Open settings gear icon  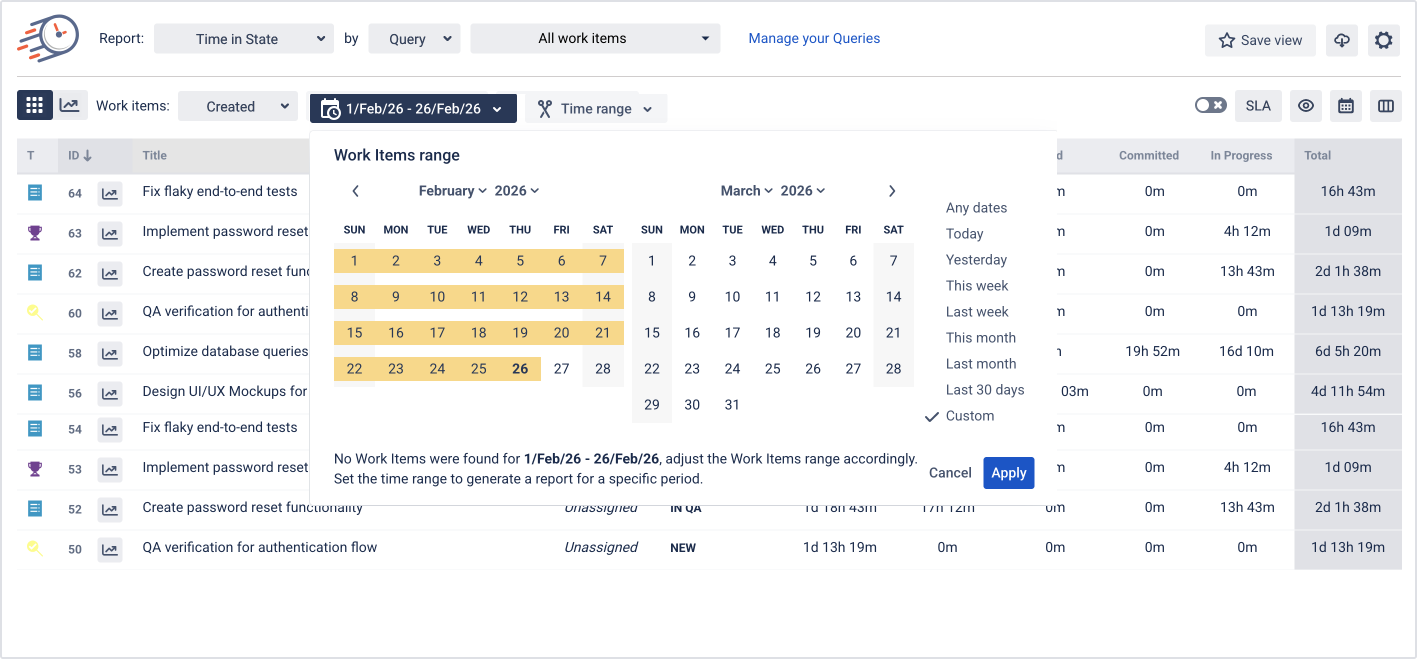pyautogui.click(x=1383, y=40)
